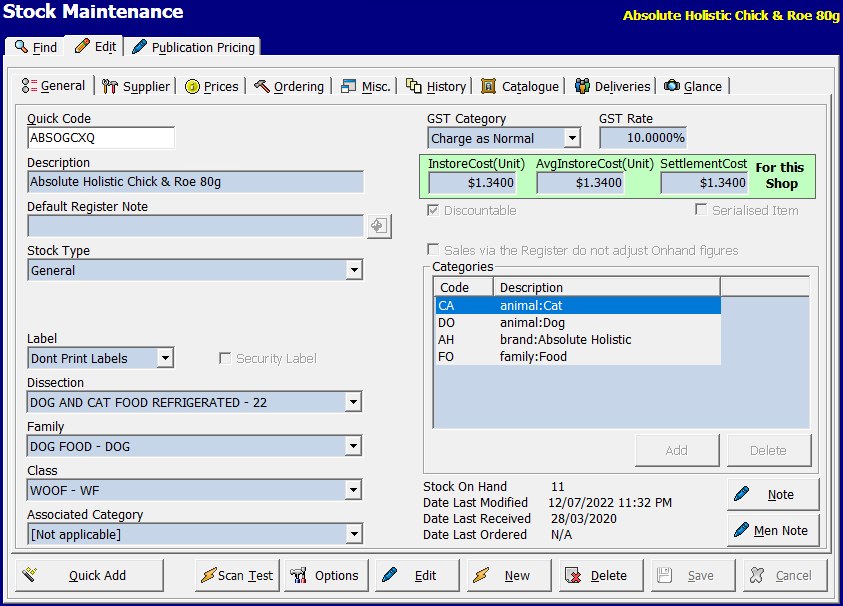Toggle the Discountable checkbox
Screen dimensions: 843x606
[x=433, y=210]
